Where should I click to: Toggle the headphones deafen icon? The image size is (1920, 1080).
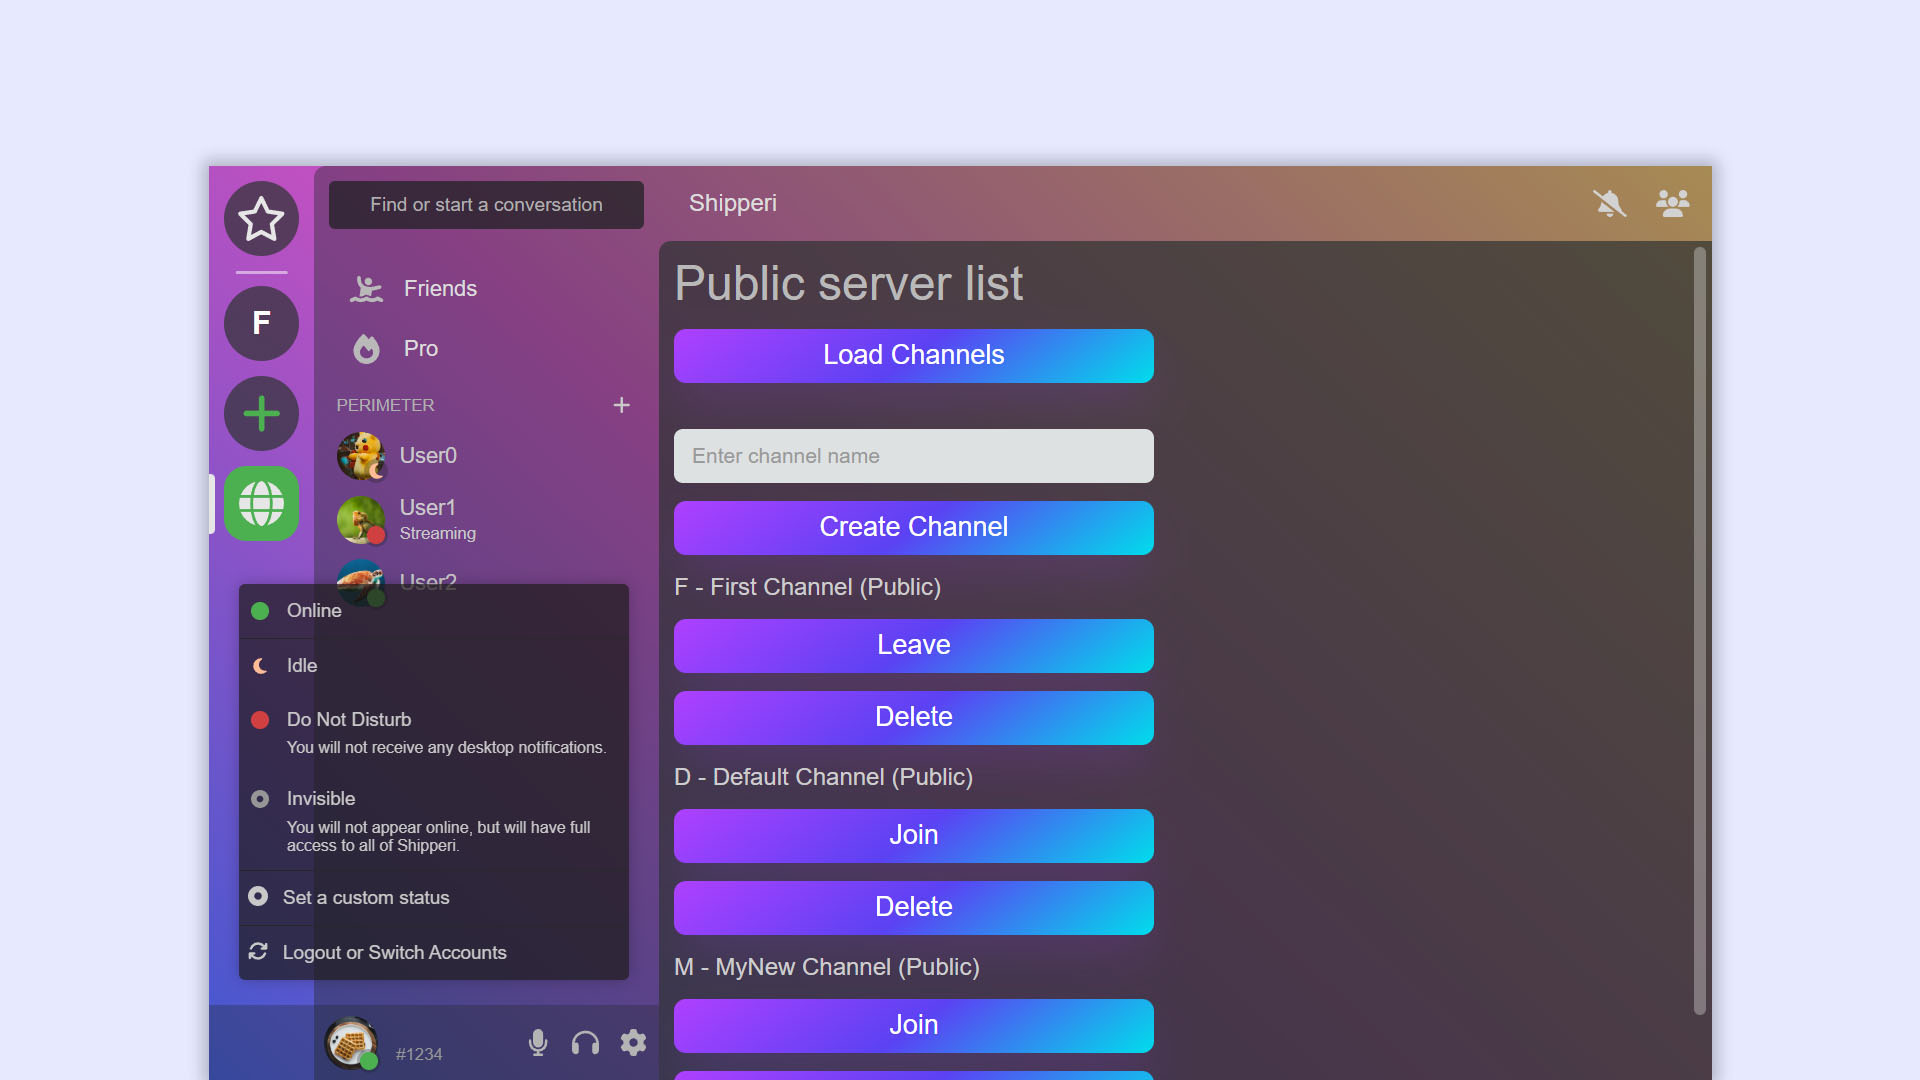coord(585,1043)
